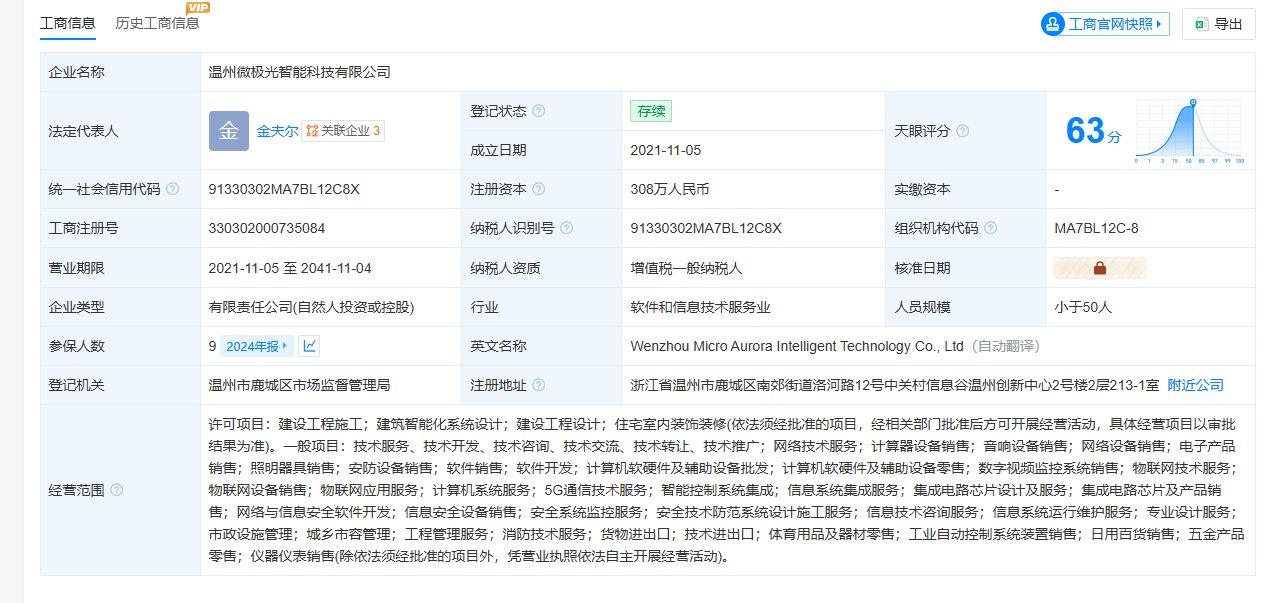Click establishment date 2021-11-05
Screen dimensions: 1271x603
tap(666, 150)
